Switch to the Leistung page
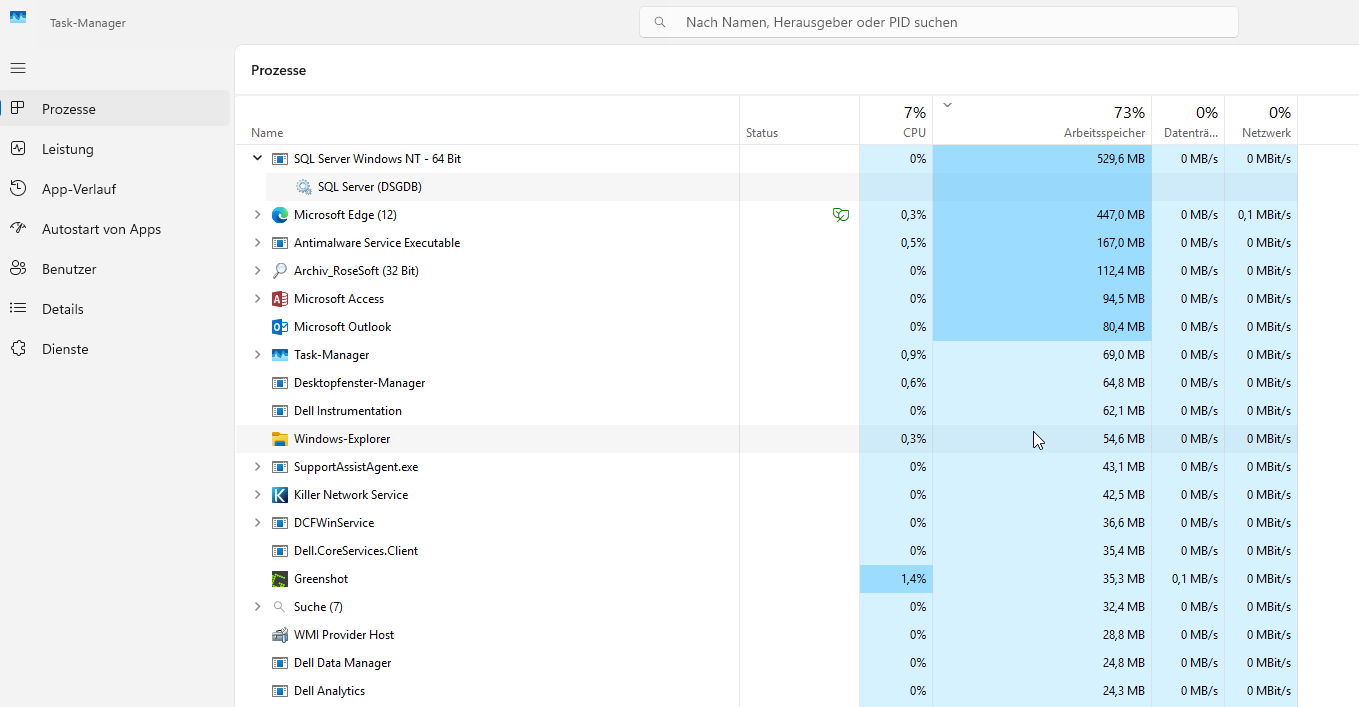Viewport: 1359px width, 707px height. coord(116,149)
